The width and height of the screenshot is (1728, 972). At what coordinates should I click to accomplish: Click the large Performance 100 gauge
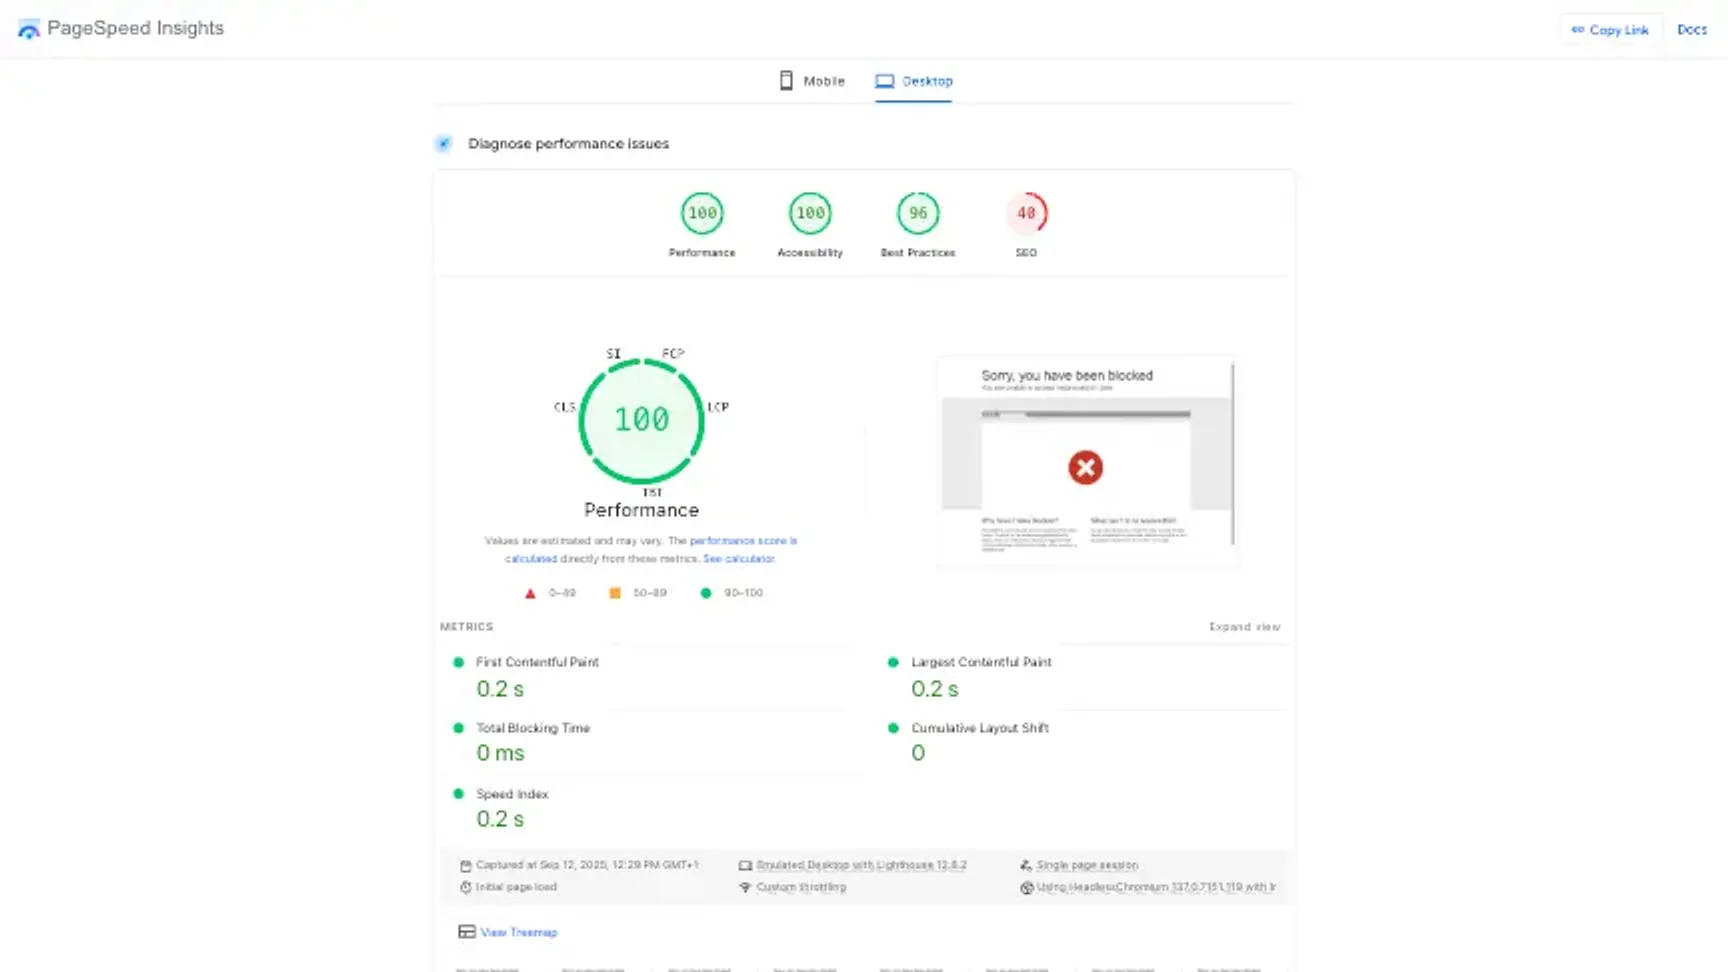[x=641, y=420]
